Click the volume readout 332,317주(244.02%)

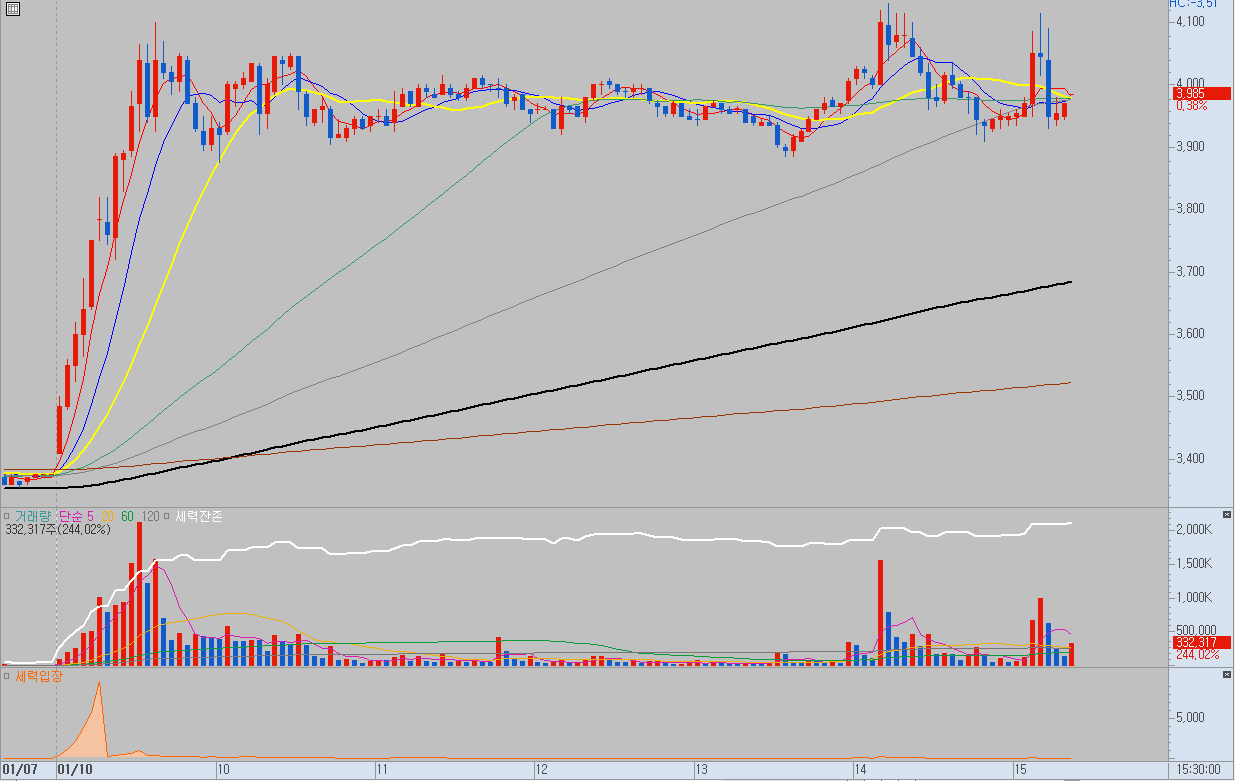[57, 529]
